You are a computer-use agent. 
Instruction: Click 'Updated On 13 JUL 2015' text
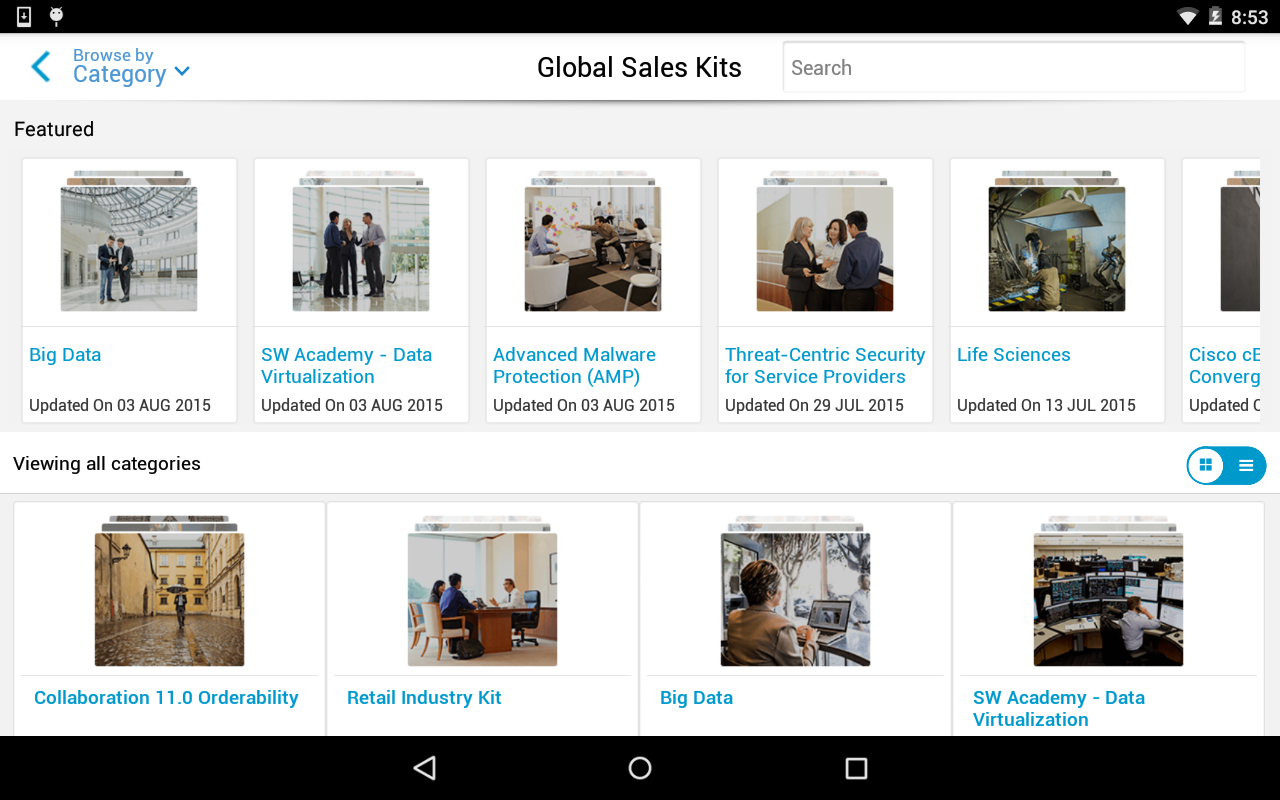click(1046, 405)
